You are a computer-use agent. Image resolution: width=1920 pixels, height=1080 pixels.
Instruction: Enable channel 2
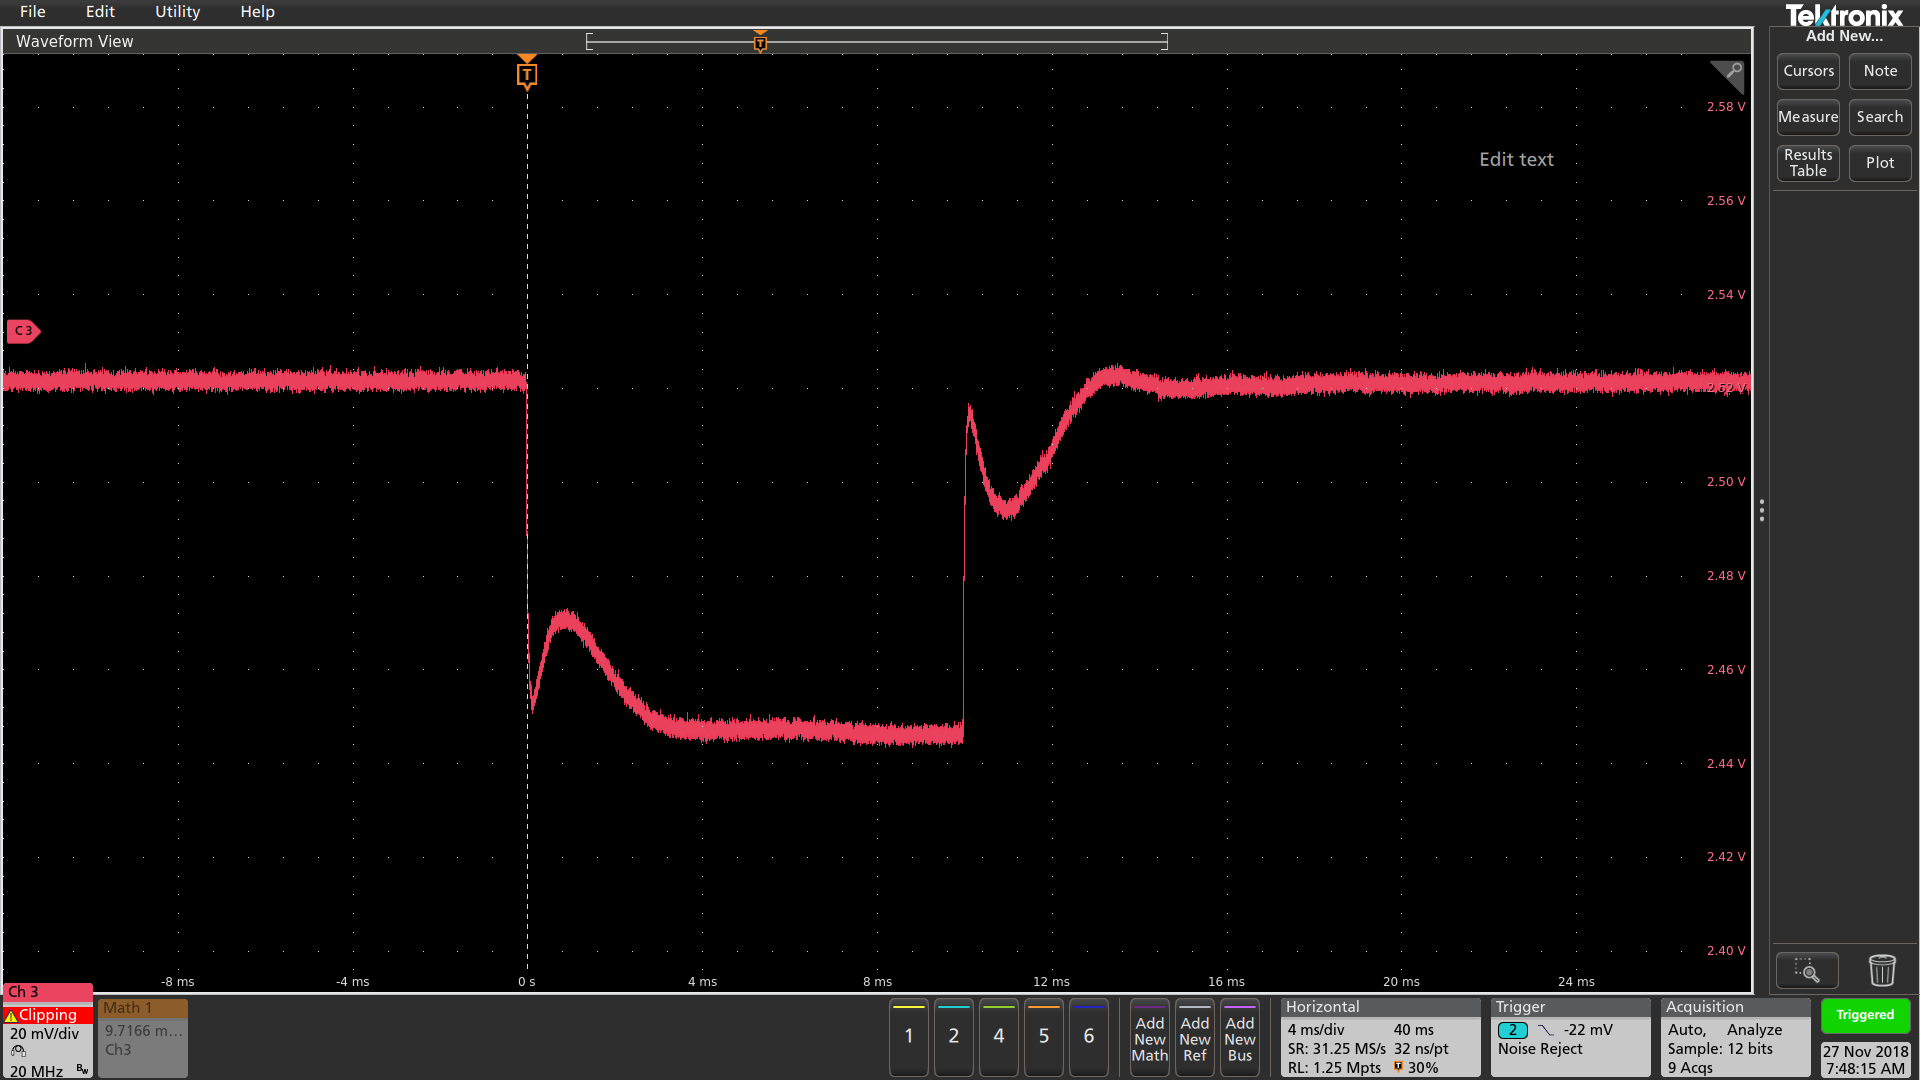pos(954,1037)
